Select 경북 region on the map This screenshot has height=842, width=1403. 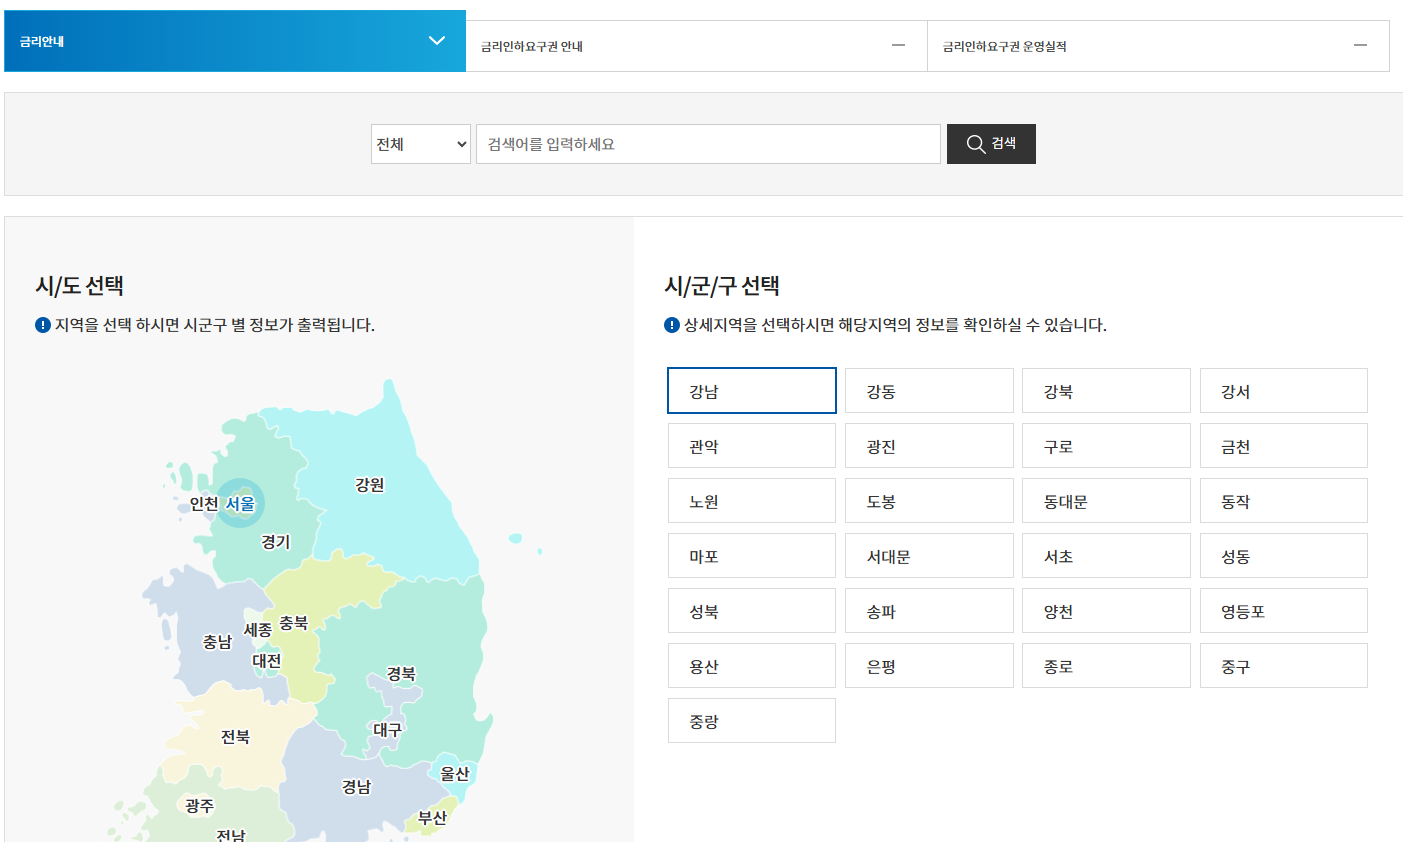coord(401,674)
